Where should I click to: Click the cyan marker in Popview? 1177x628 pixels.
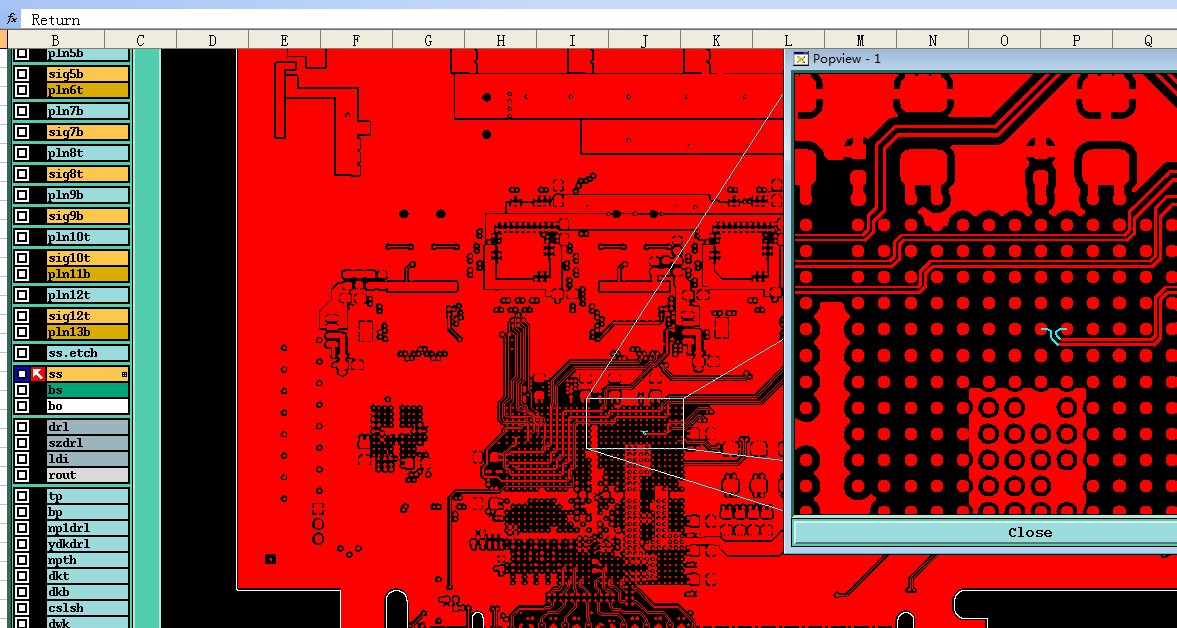pyautogui.click(x=1054, y=335)
